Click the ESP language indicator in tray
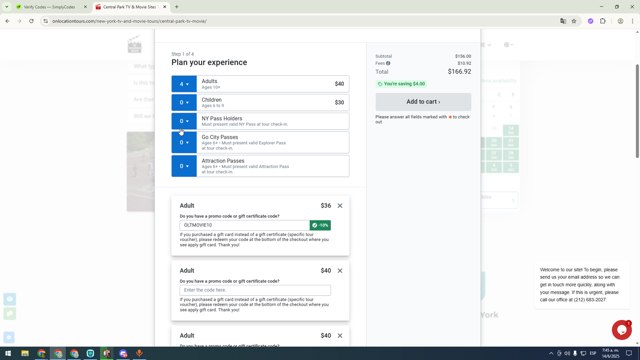 pyautogui.click(x=593, y=353)
